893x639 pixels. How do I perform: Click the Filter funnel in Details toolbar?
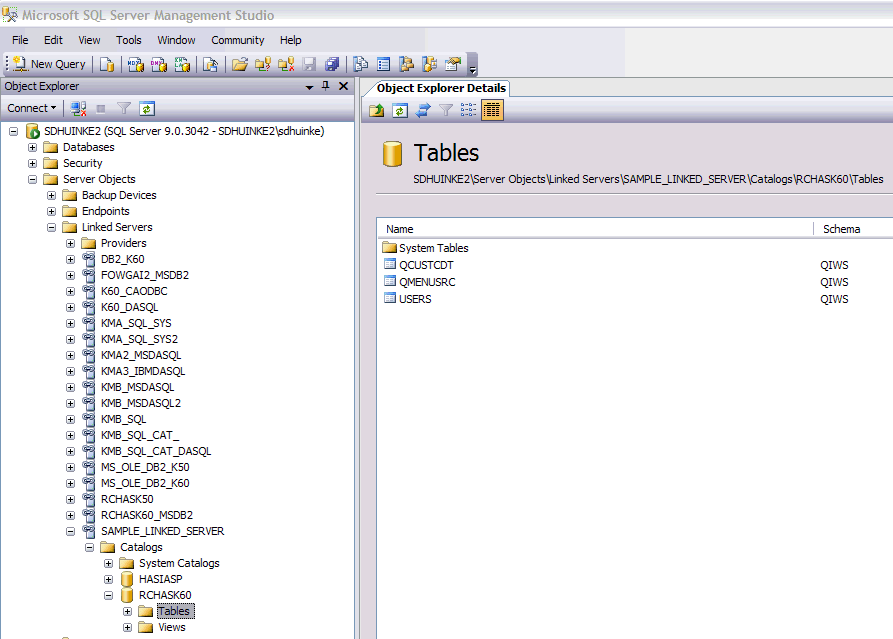point(446,110)
